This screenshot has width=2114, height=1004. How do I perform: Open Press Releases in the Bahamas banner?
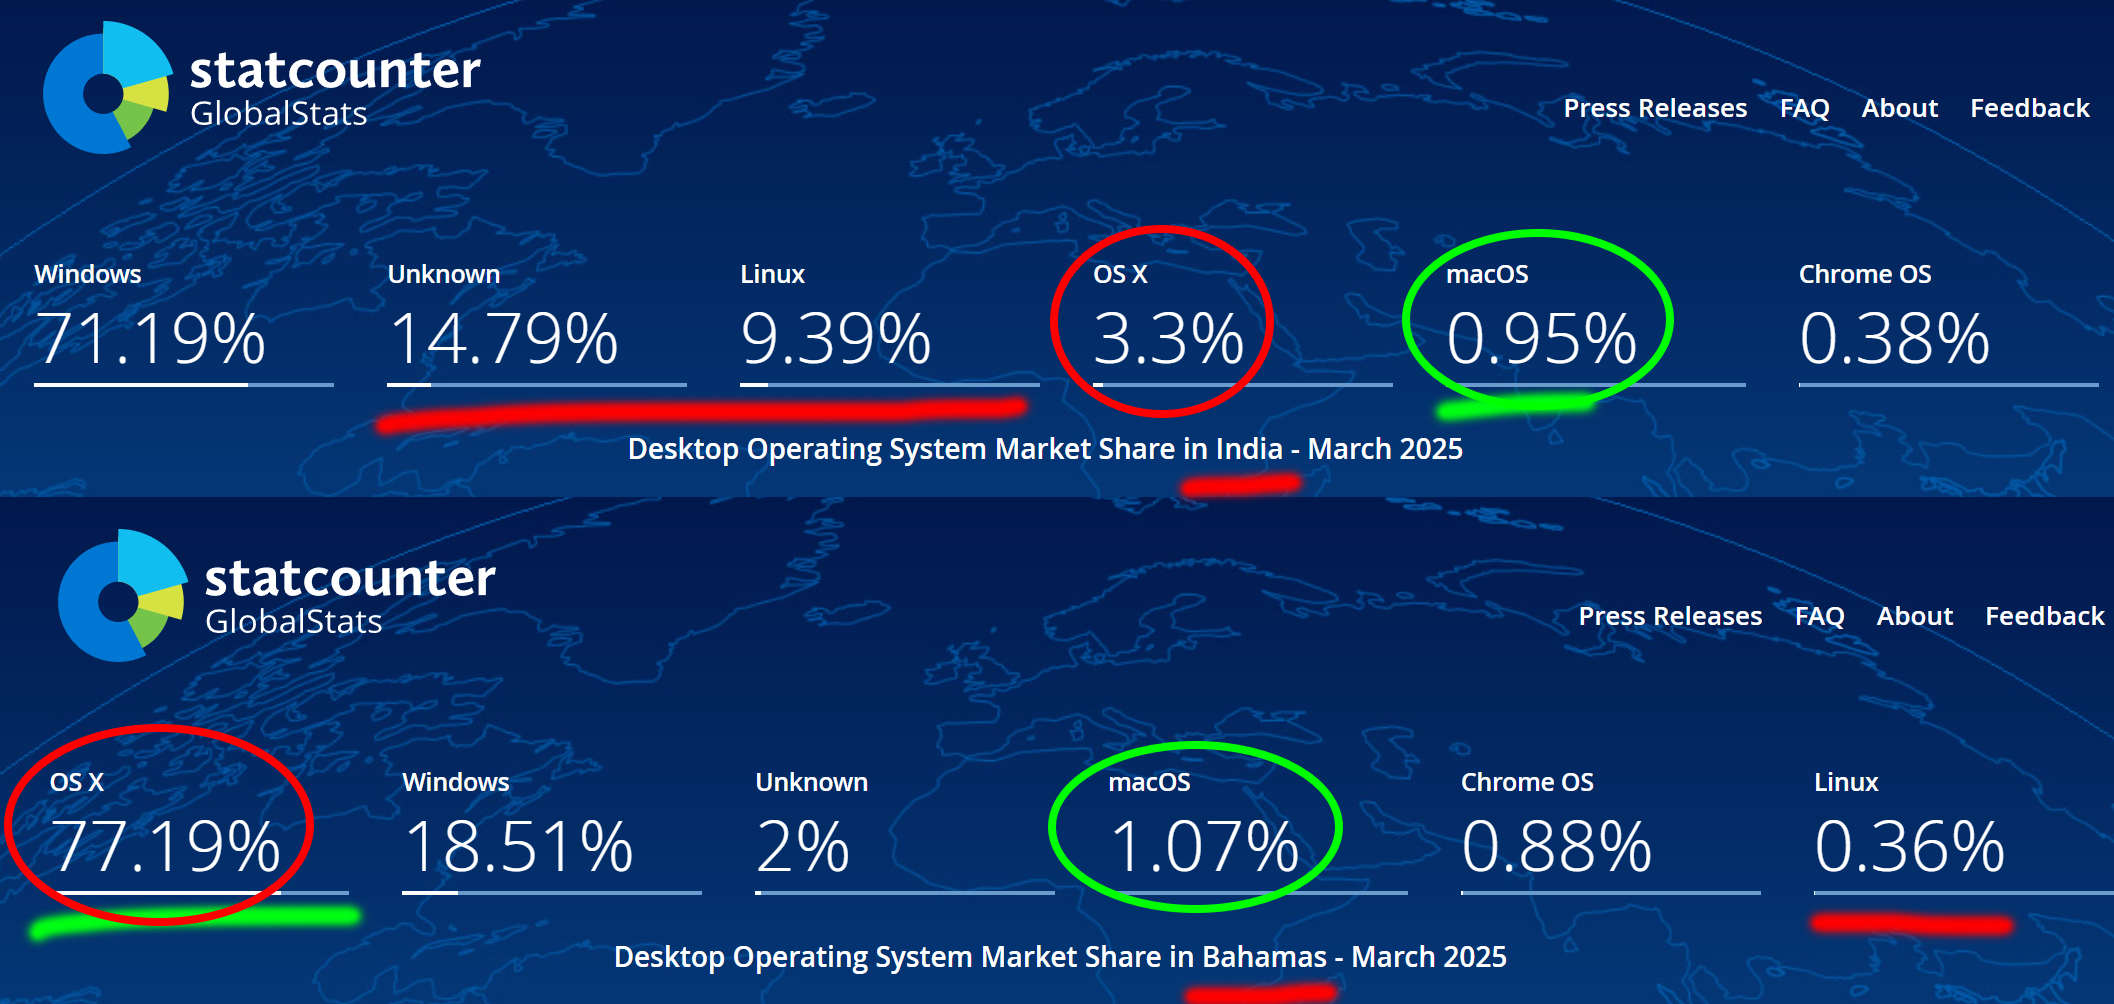(x=1670, y=616)
